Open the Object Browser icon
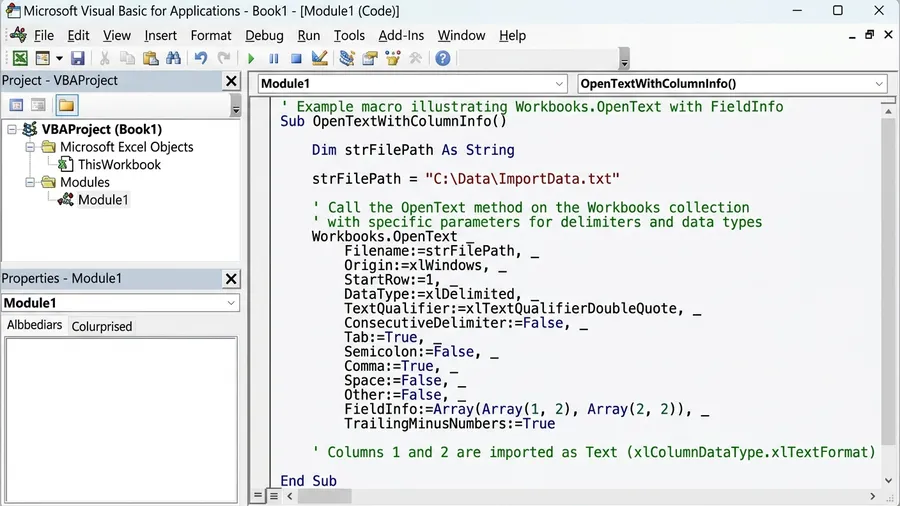This screenshot has height=506, width=900. [393, 58]
